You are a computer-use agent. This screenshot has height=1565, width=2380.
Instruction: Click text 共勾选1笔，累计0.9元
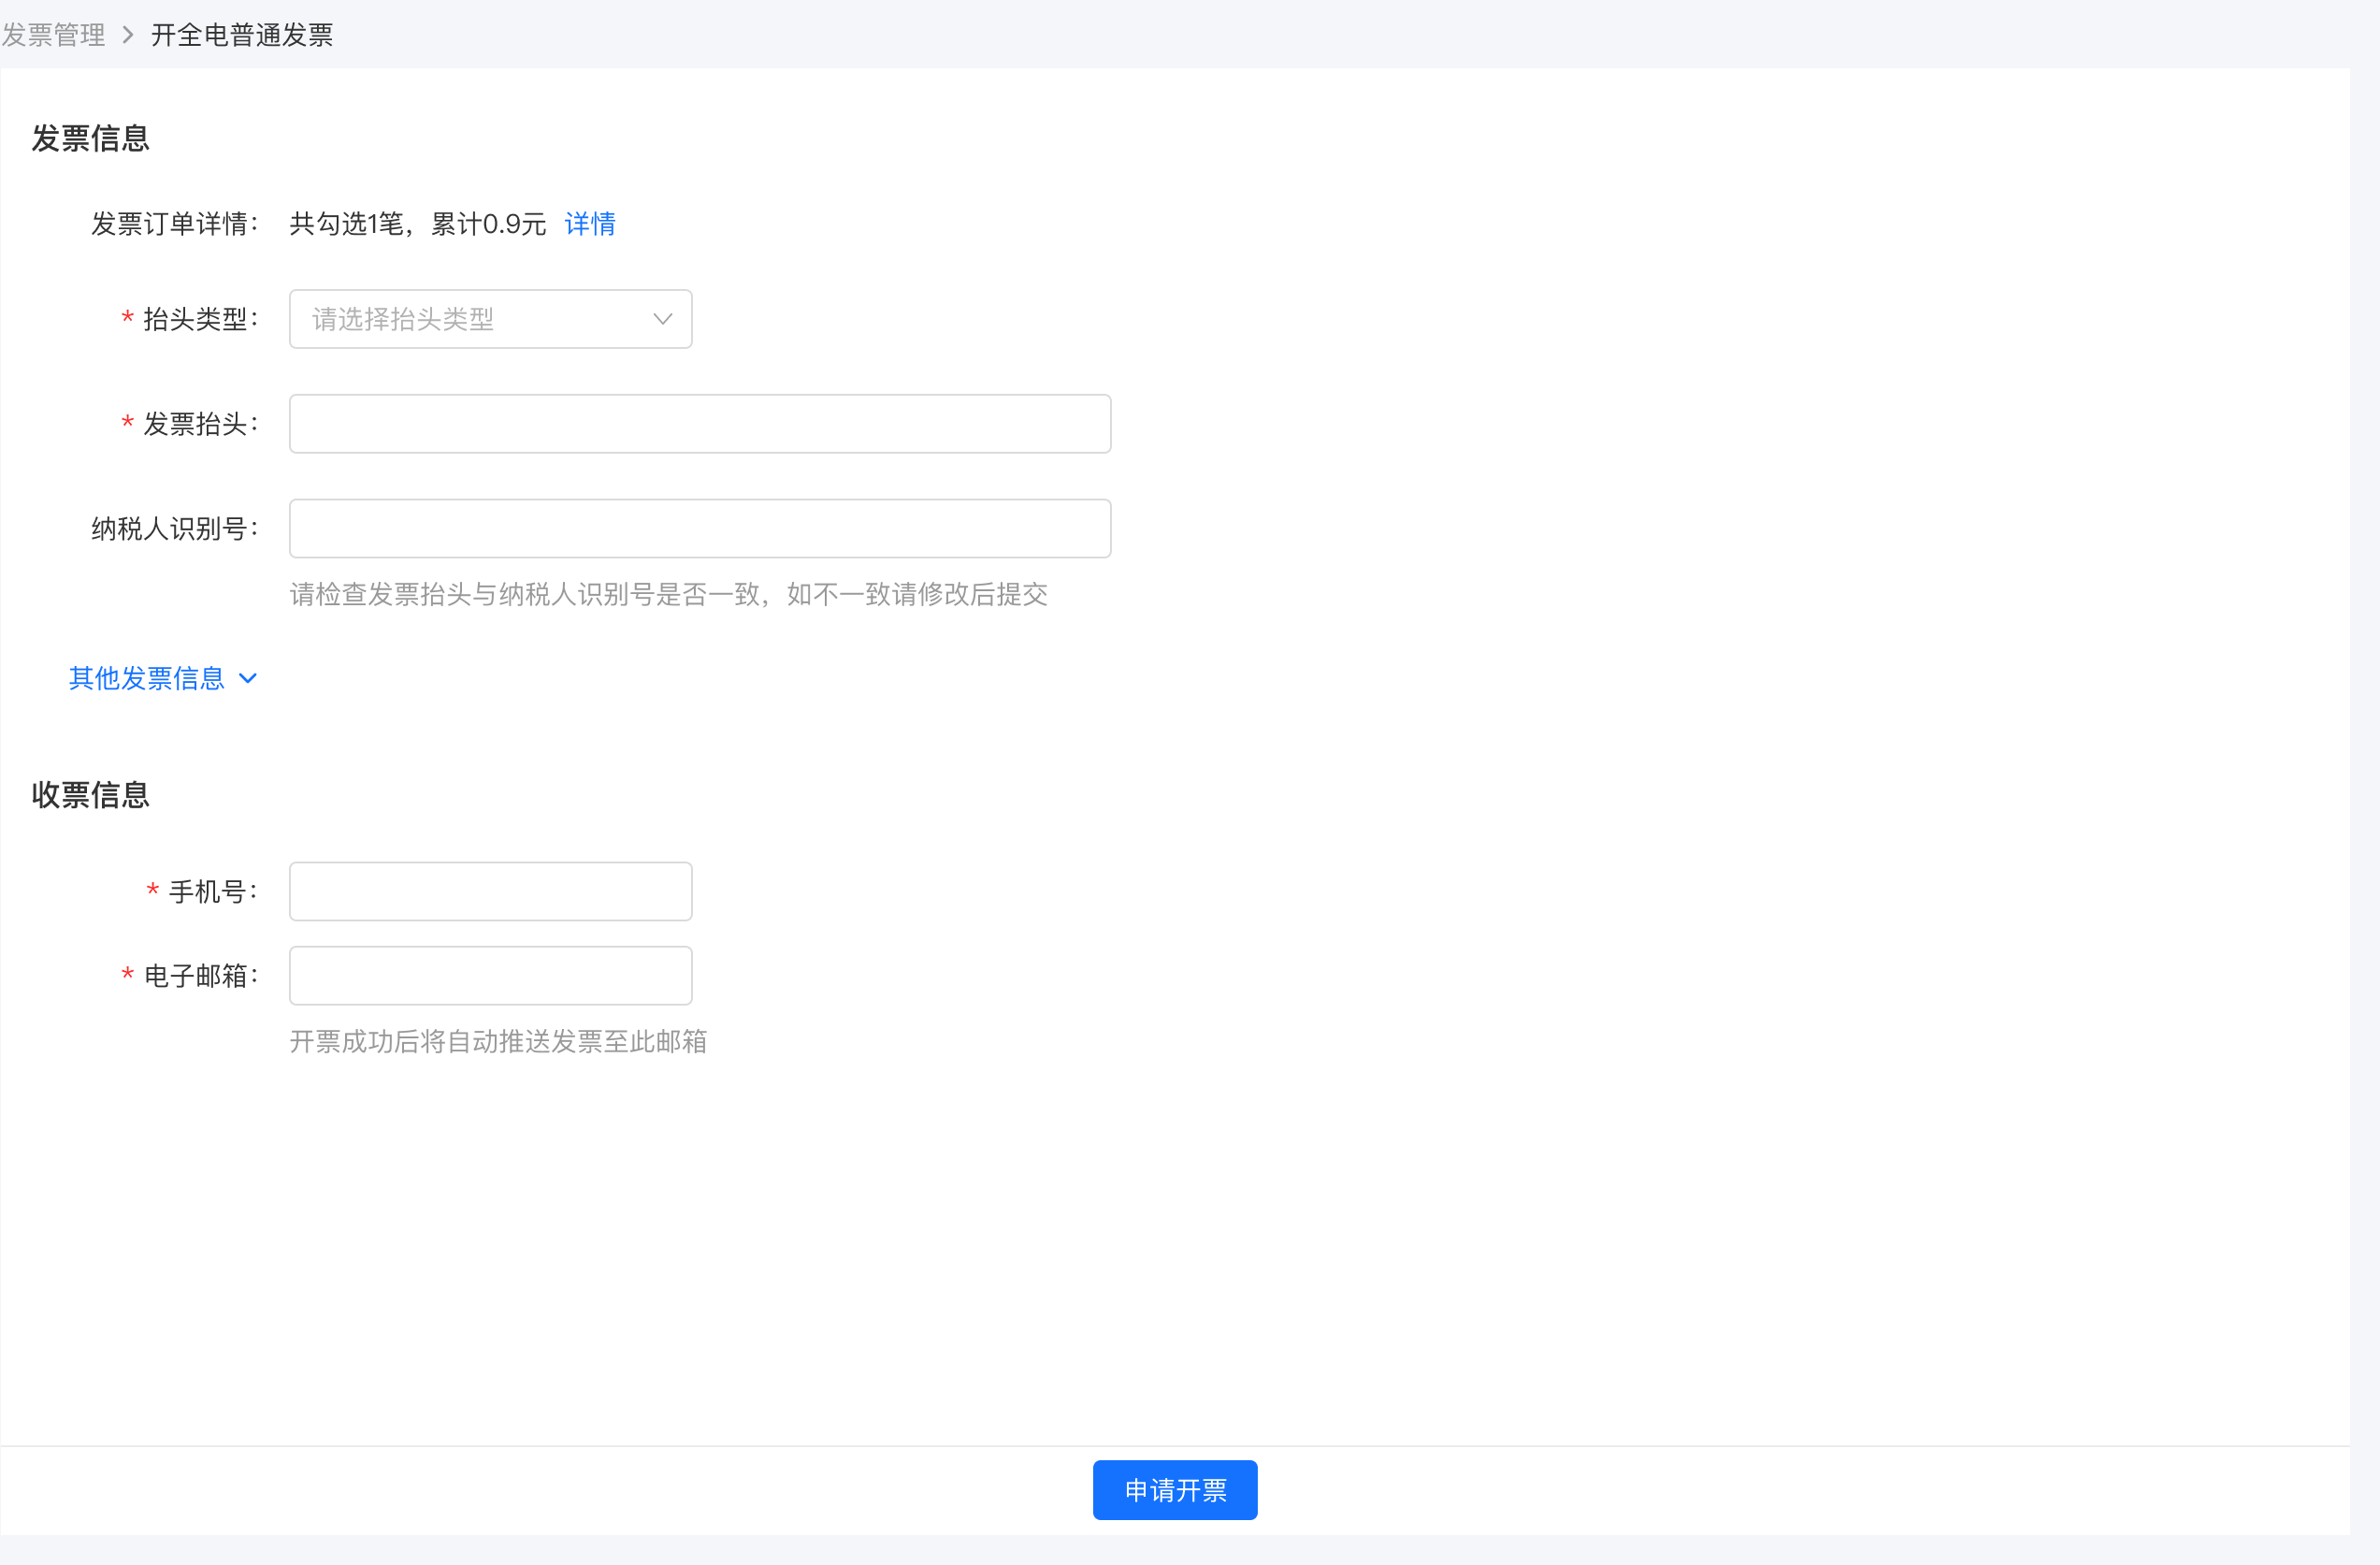click(418, 224)
